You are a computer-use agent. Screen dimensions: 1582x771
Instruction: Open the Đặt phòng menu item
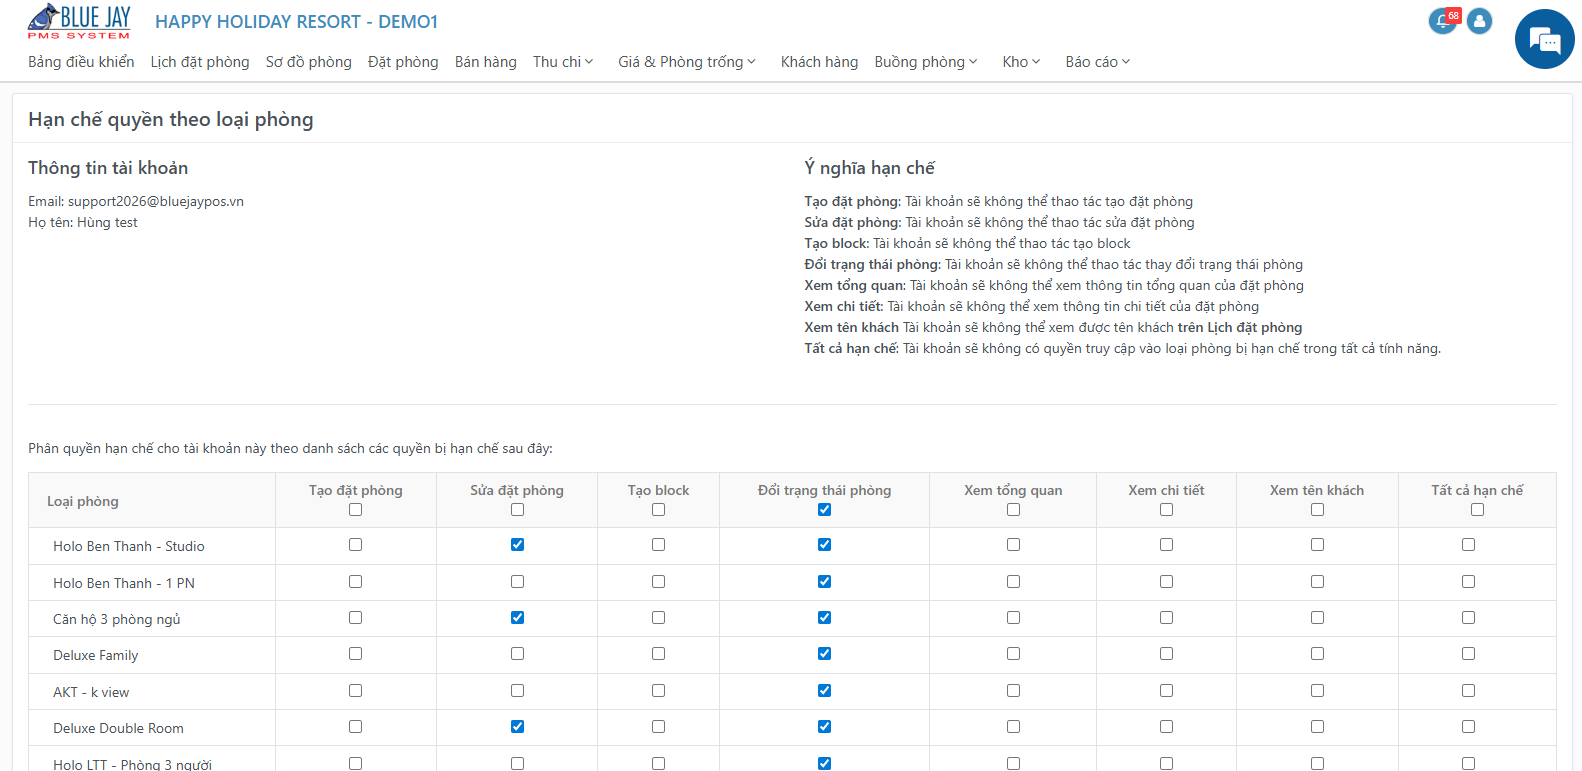[403, 62]
